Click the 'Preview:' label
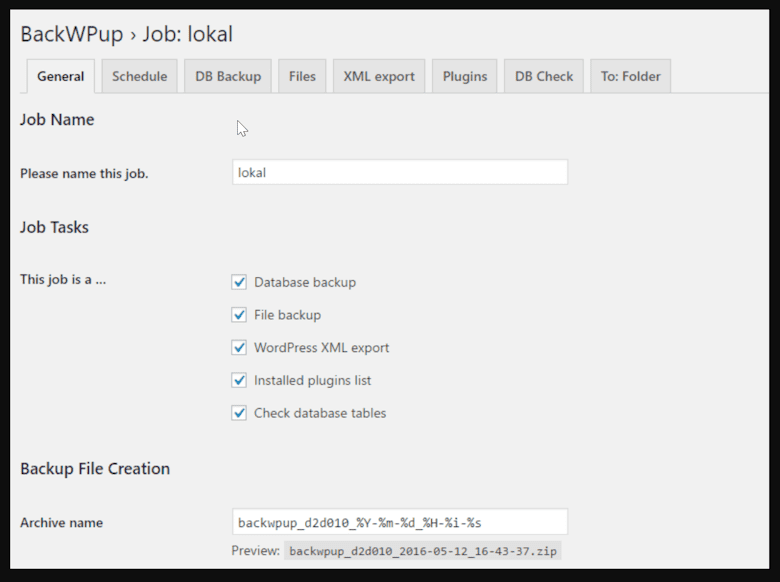The width and height of the screenshot is (780, 582). 256,551
